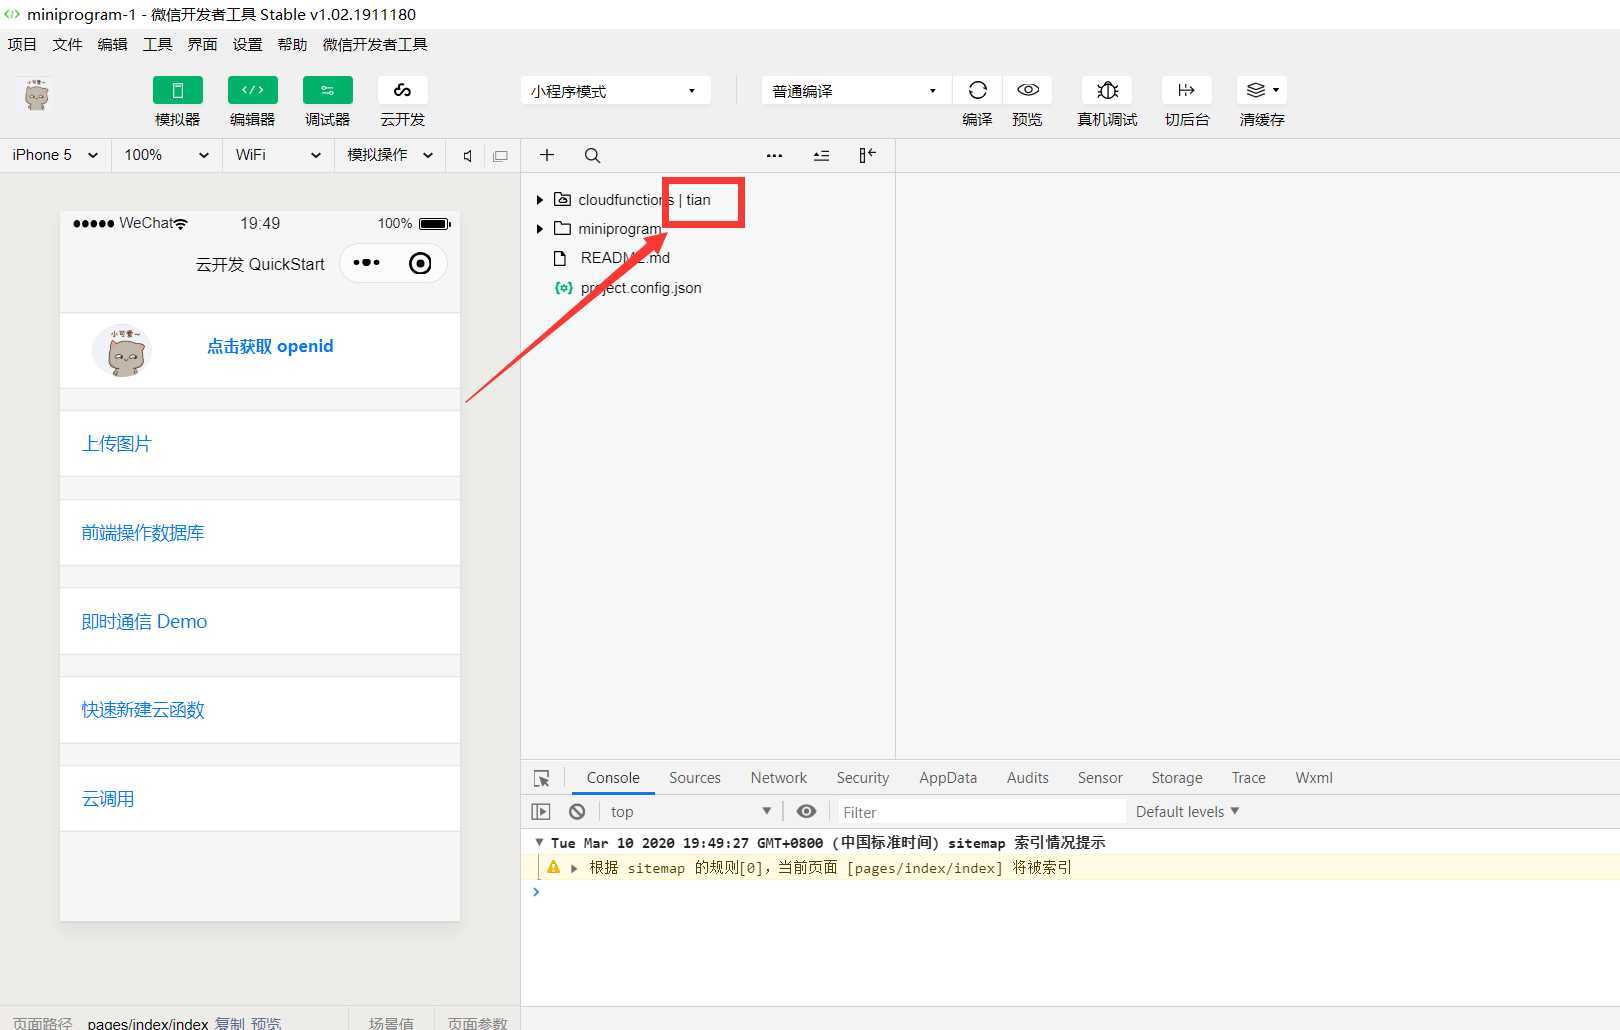Start 真机调试 remote debugging

[1107, 90]
